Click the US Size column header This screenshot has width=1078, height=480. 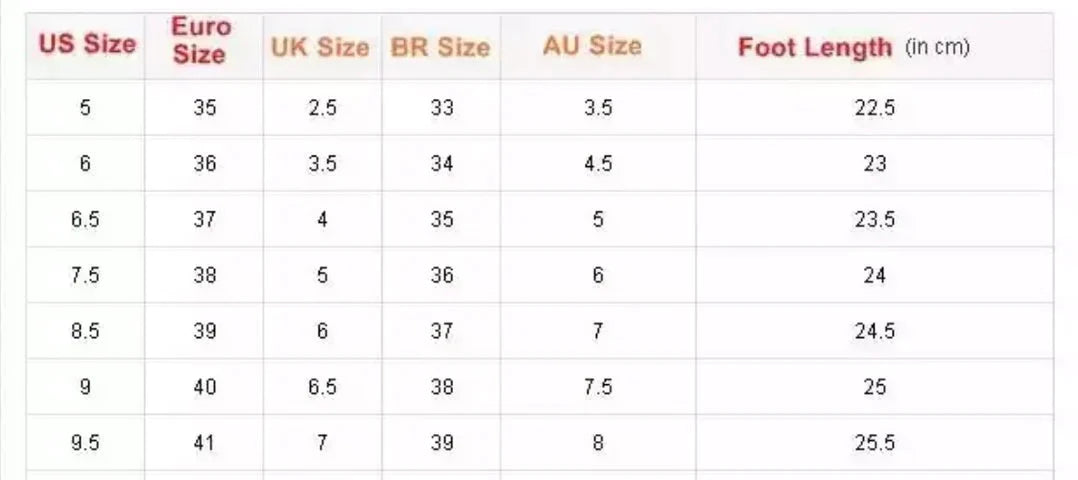[86, 44]
